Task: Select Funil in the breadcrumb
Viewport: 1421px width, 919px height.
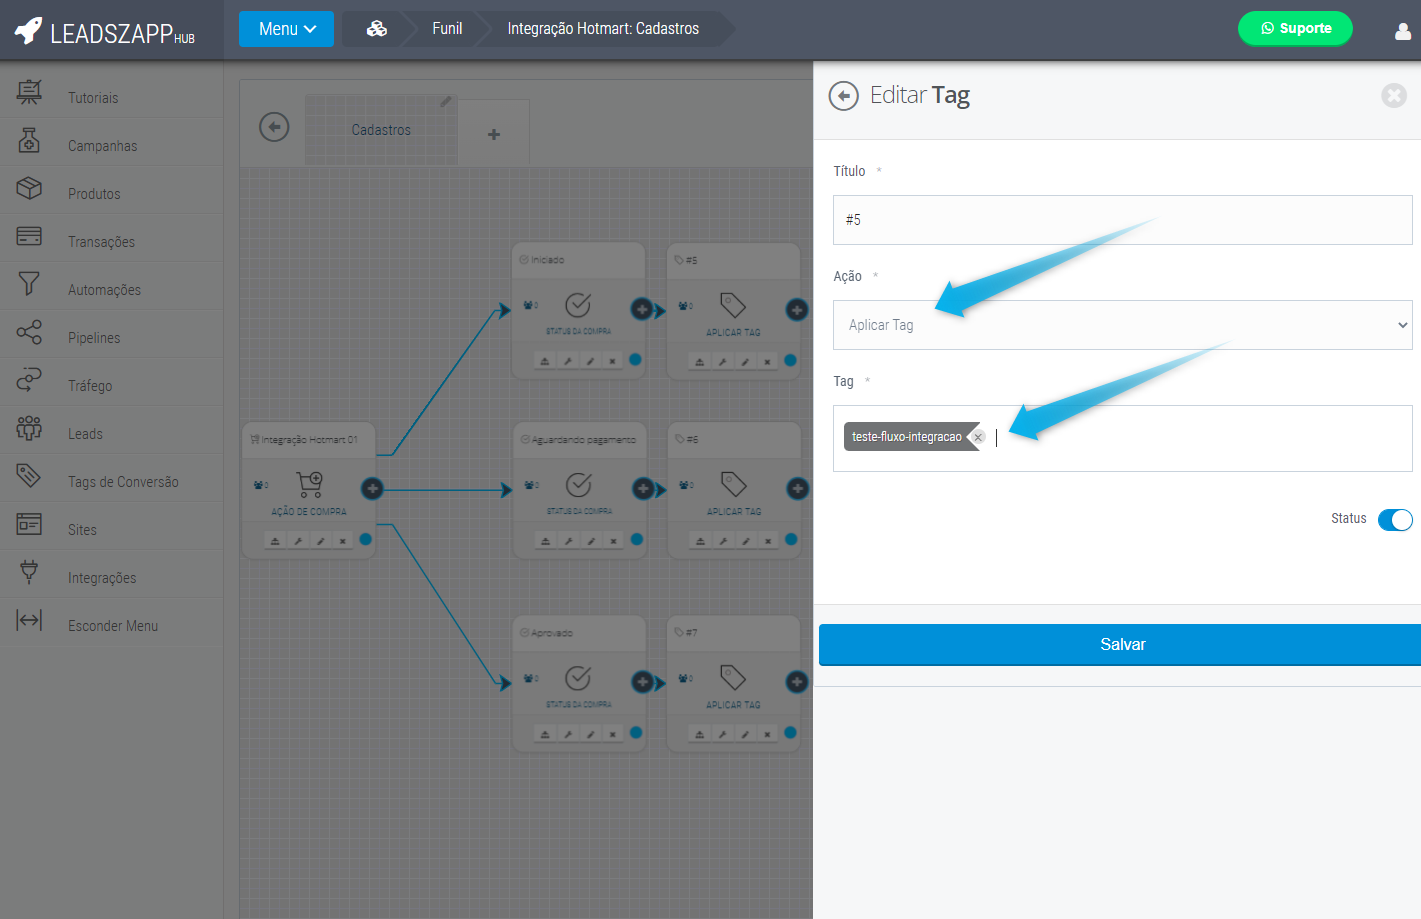Action: click(446, 29)
